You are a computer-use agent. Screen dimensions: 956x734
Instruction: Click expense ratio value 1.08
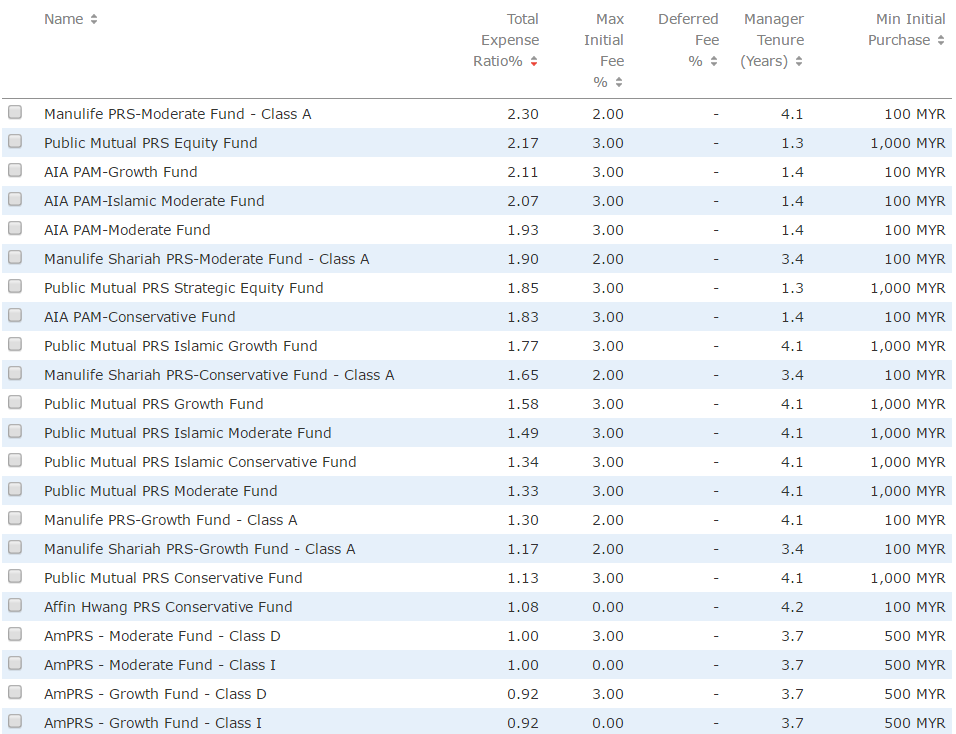pos(523,607)
